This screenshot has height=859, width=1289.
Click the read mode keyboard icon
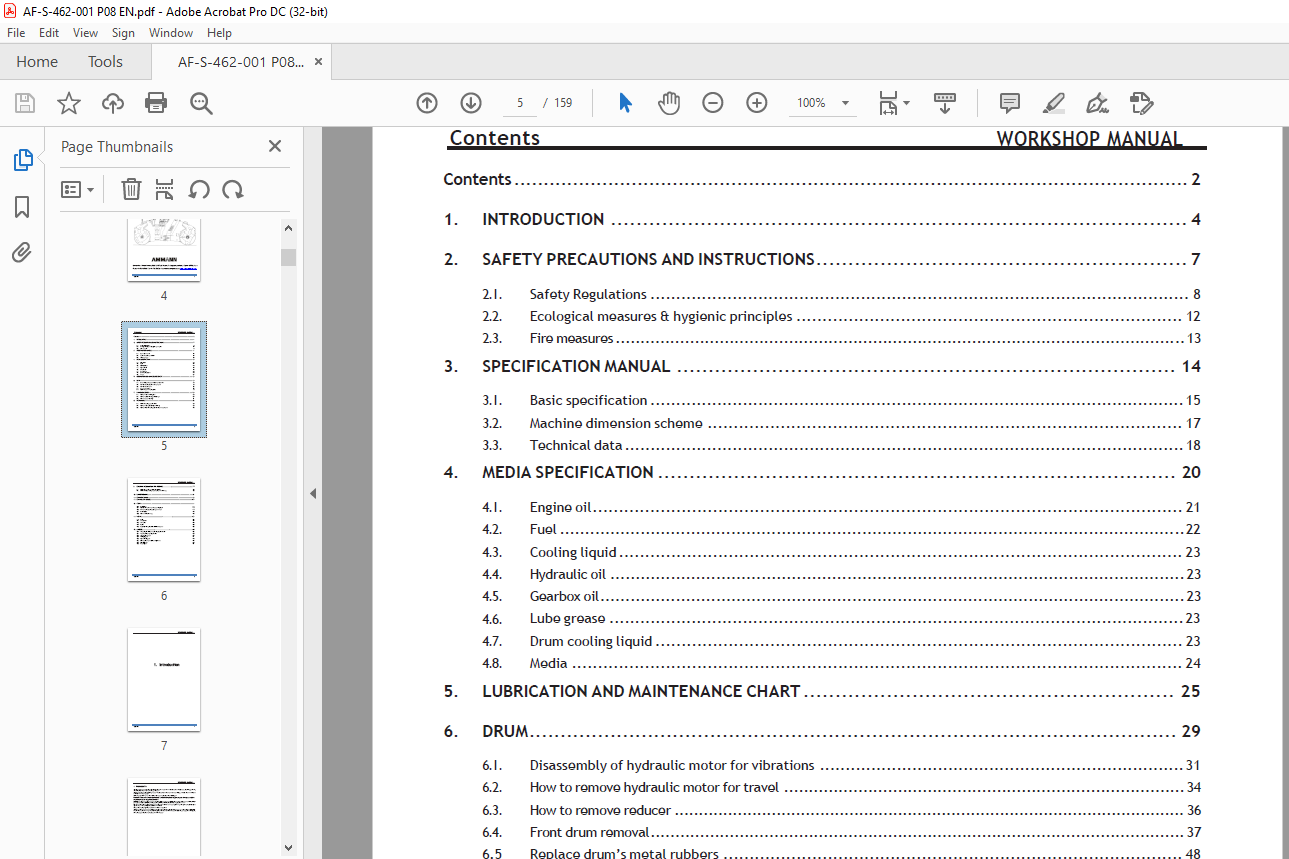coord(945,103)
